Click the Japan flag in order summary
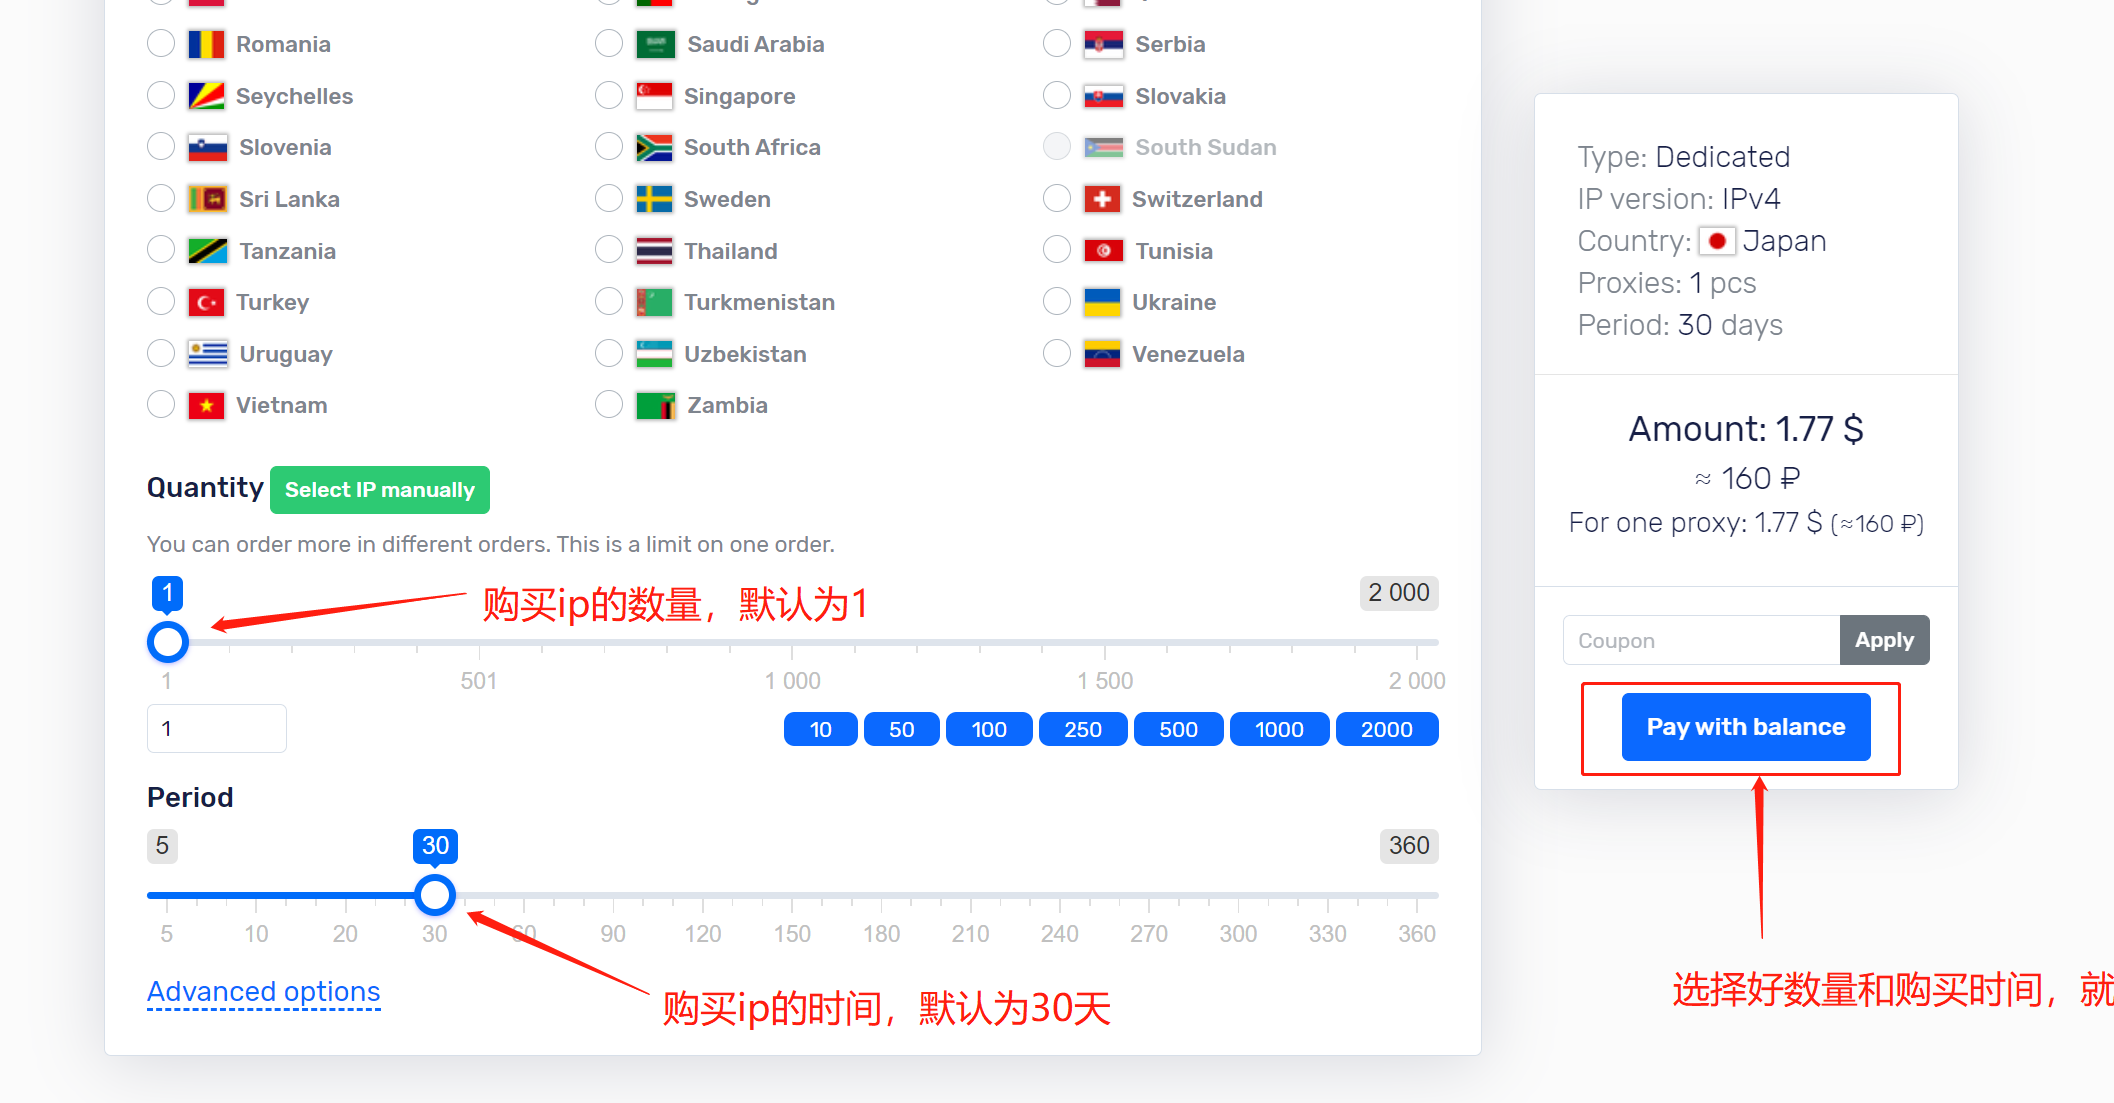The image size is (2114, 1103). [1717, 241]
